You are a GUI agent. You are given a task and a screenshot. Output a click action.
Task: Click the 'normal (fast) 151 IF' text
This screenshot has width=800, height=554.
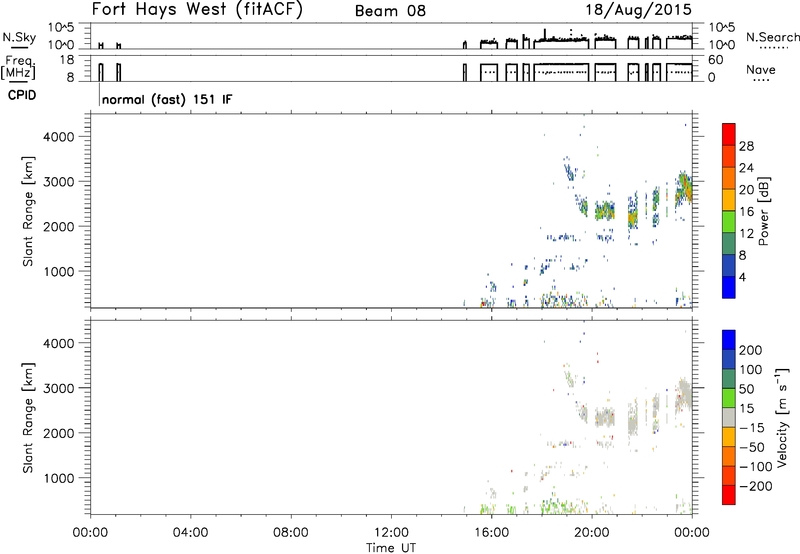167,99
